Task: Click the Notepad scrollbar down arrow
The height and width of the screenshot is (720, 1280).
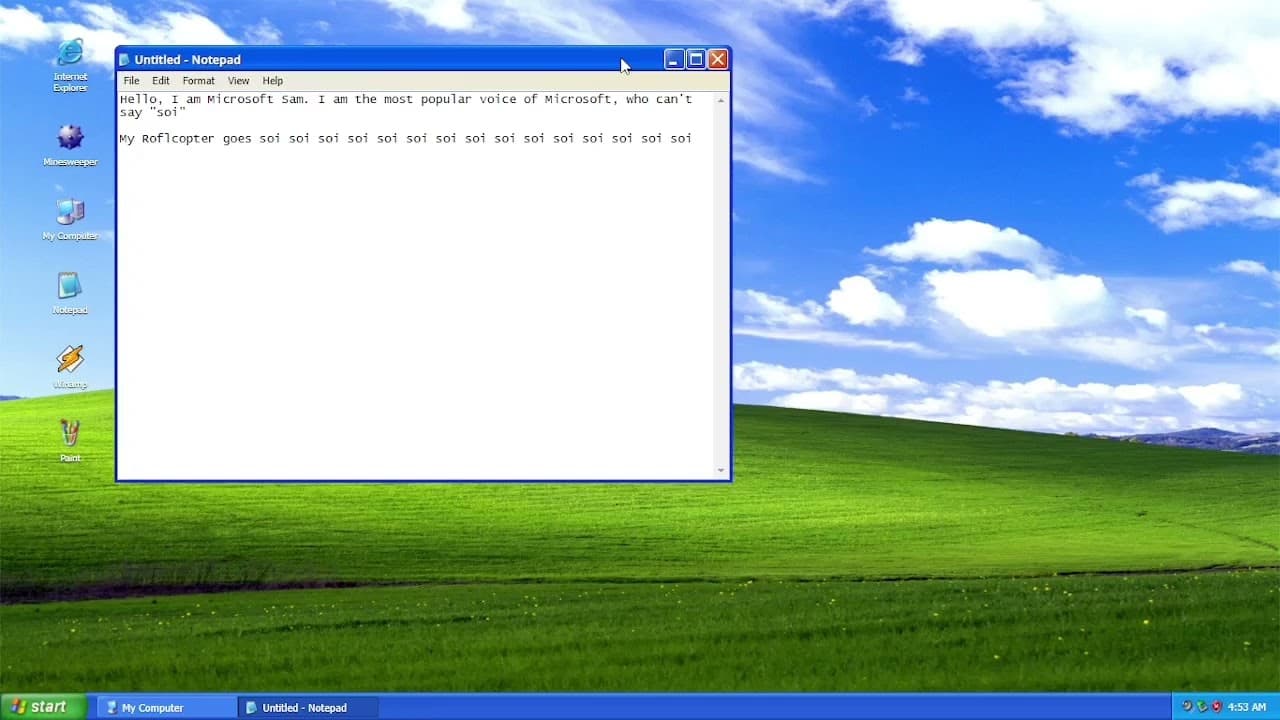Action: [x=721, y=470]
